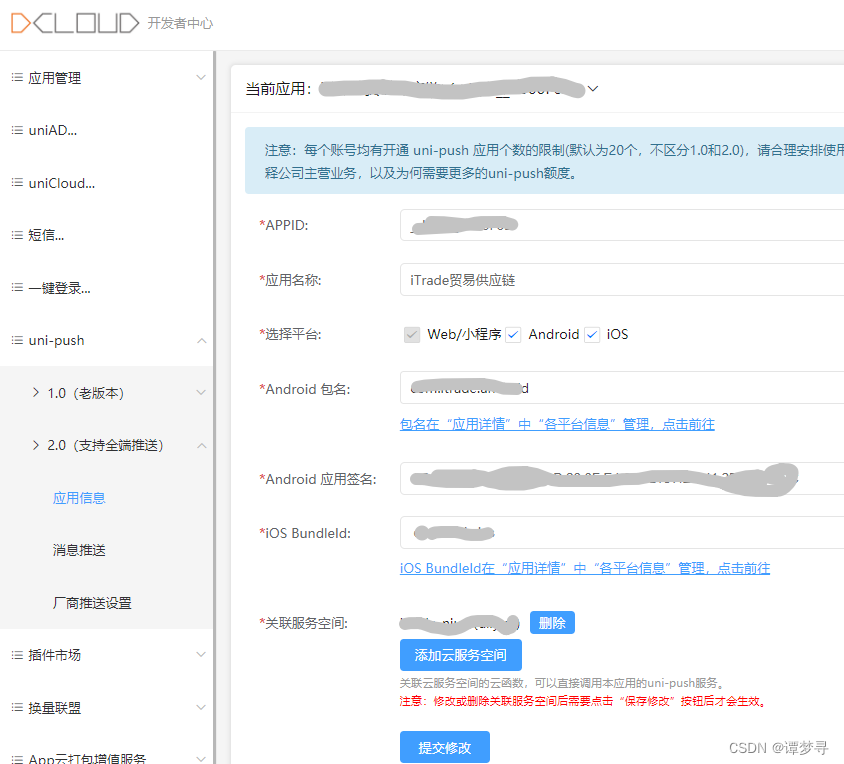Open the 当前应用 app selector dropdown
844x764 pixels.
click(593, 88)
